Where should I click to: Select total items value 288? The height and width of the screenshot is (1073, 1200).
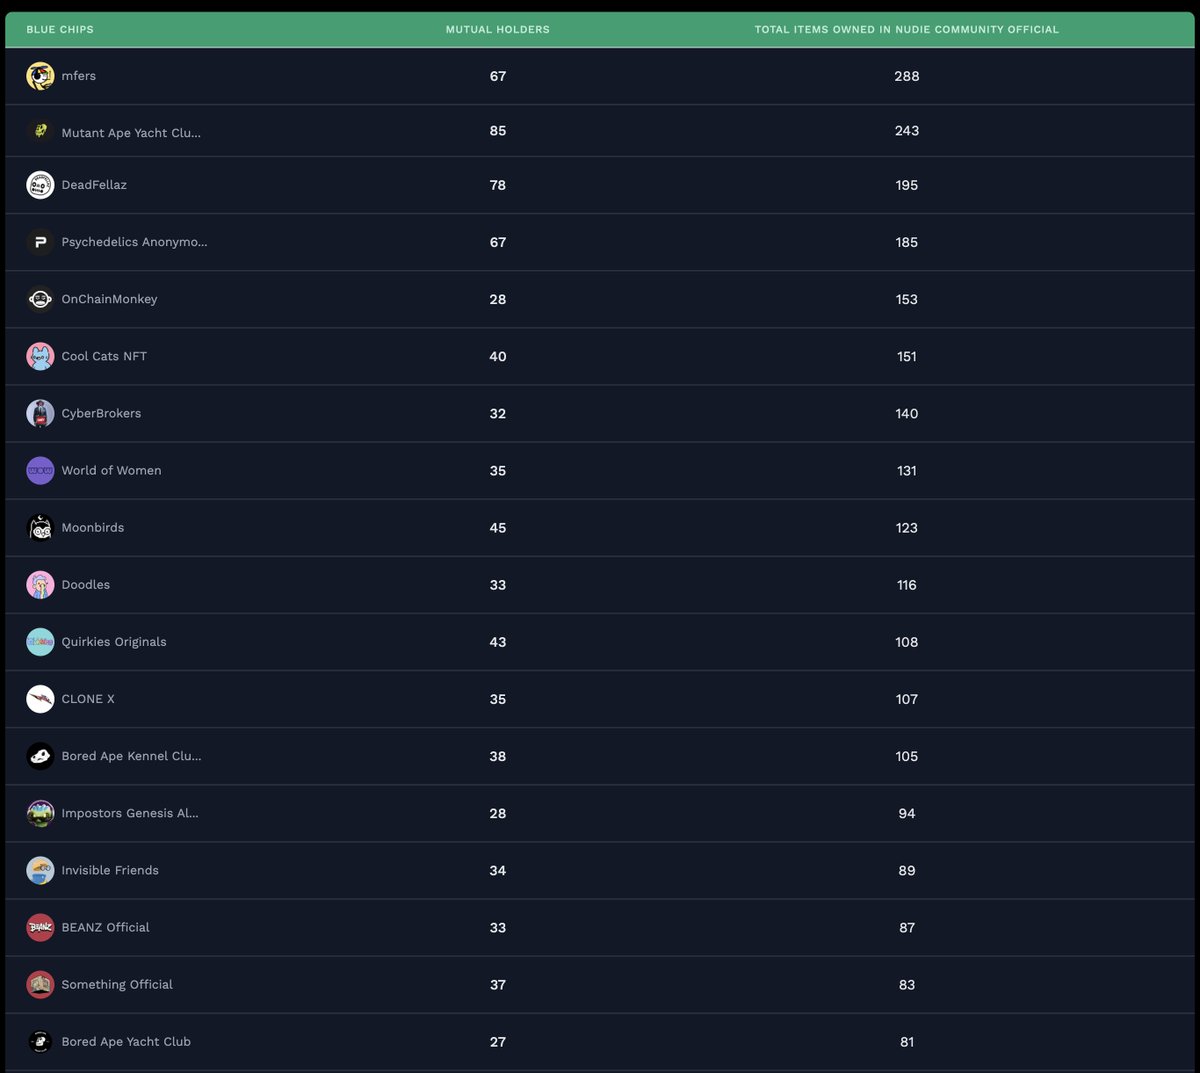tap(907, 76)
